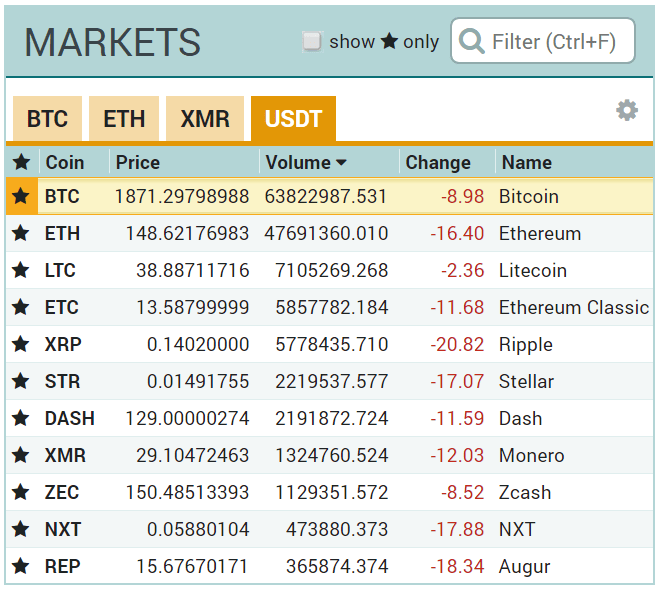Image resolution: width=661 pixels, height=590 pixels.
Task: Click volume 1129351.572
Action: pos(331,492)
